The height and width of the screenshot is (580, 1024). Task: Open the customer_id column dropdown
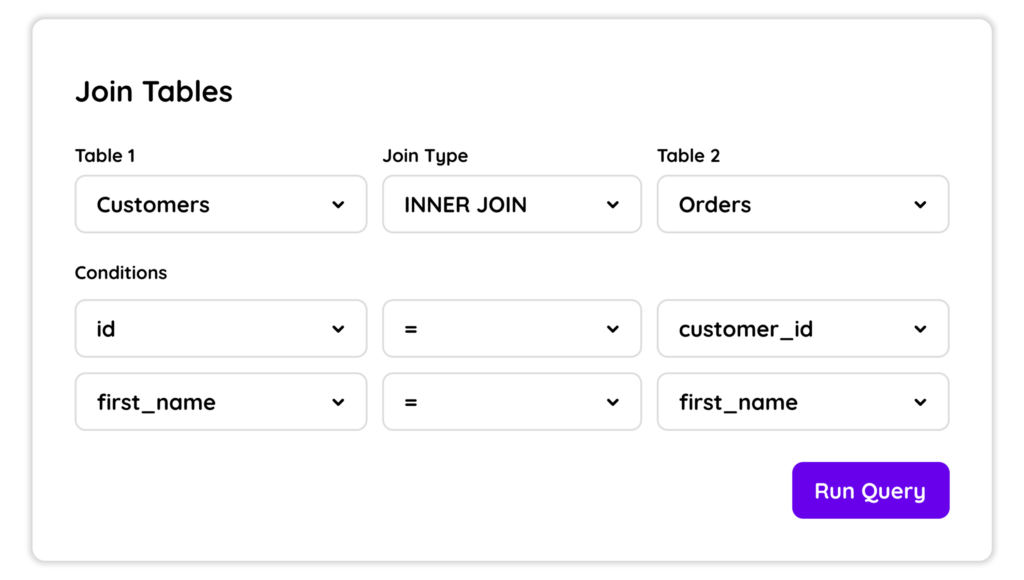[803, 329]
